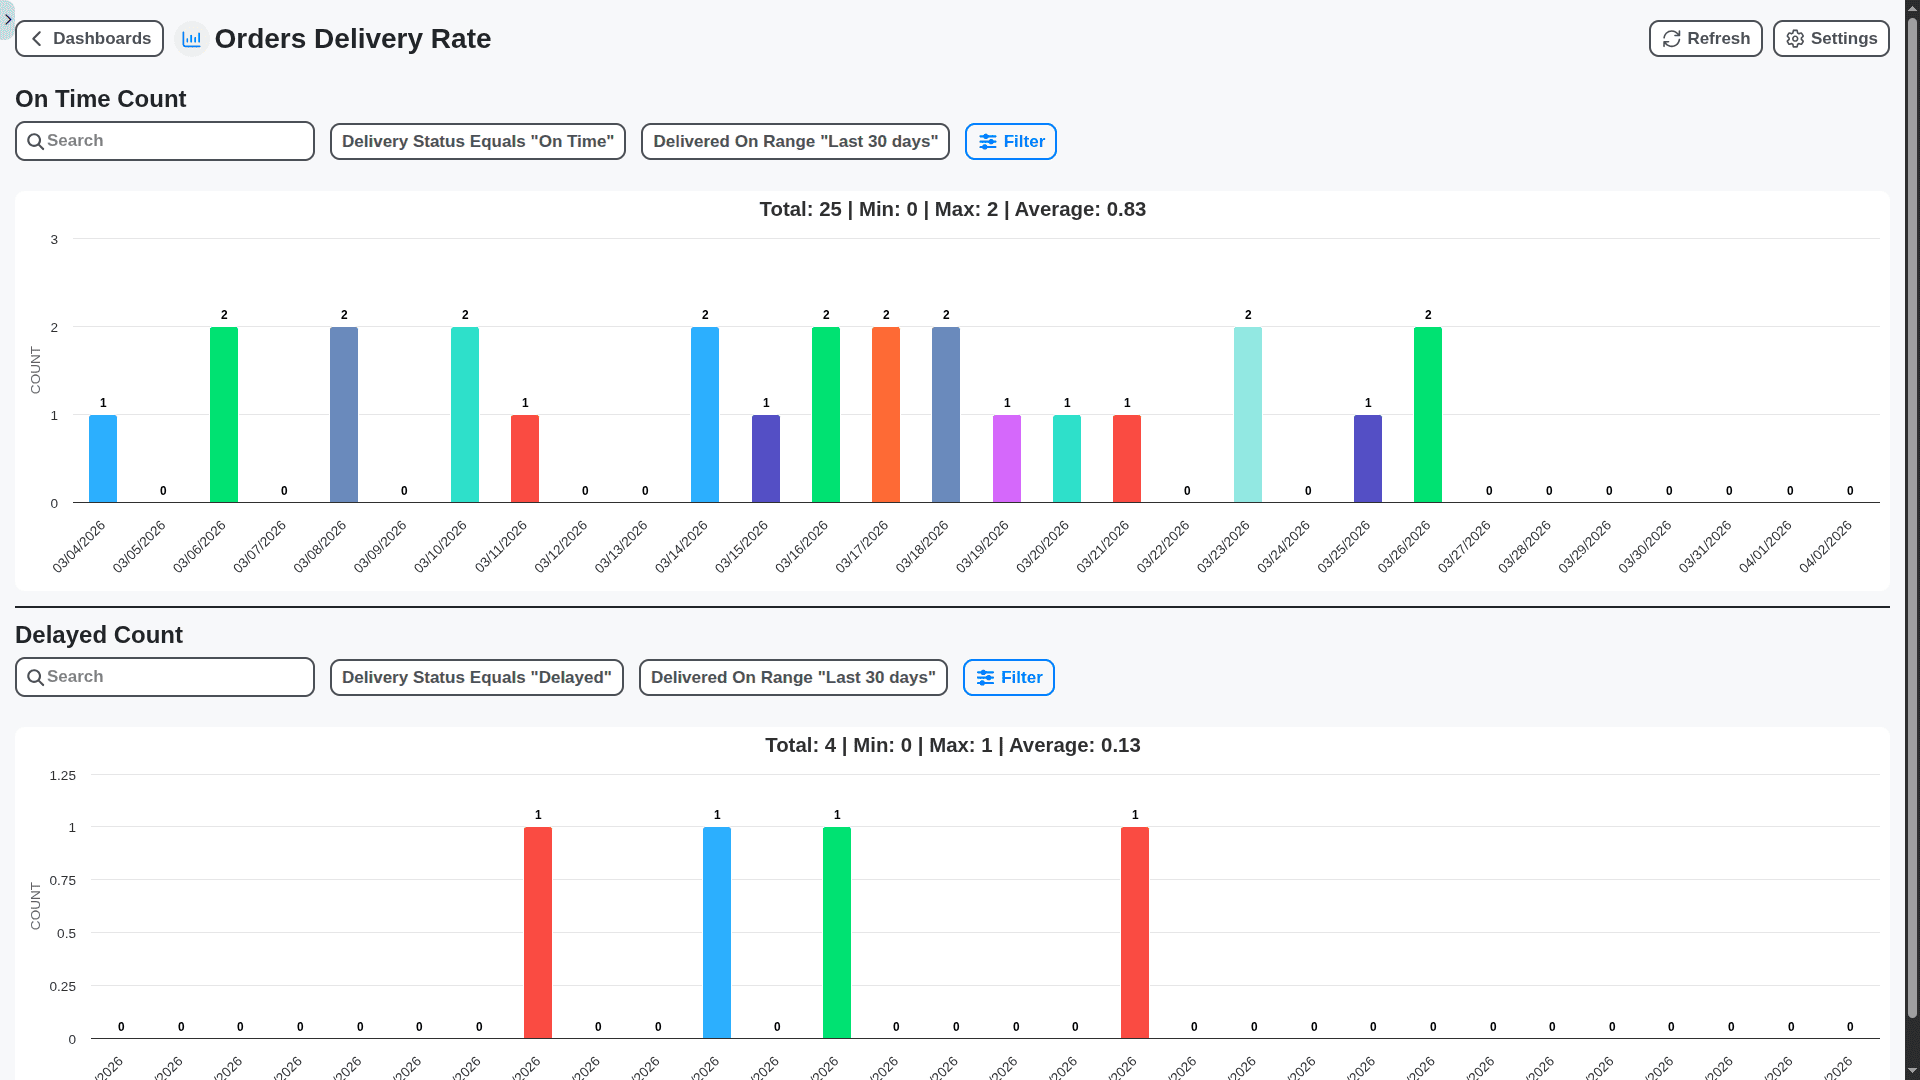Click the filter sliders icon on On Time chart
The image size is (1920, 1080).
pyautogui.click(x=989, y=141)
